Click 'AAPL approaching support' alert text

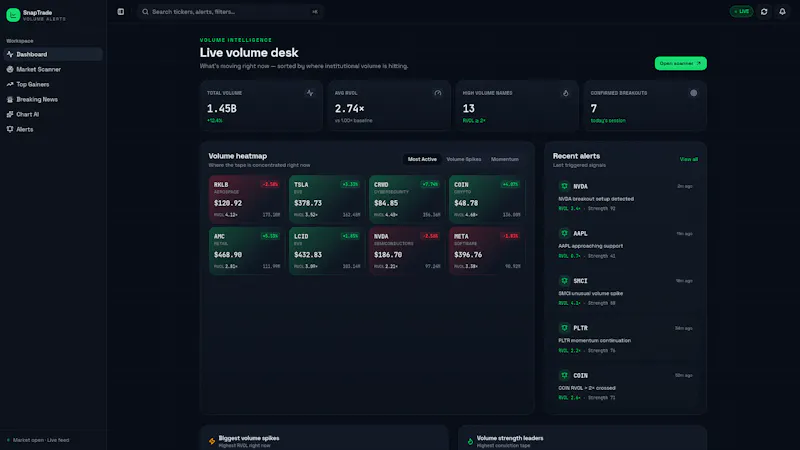pyautogui.click(x=590, y=246)
